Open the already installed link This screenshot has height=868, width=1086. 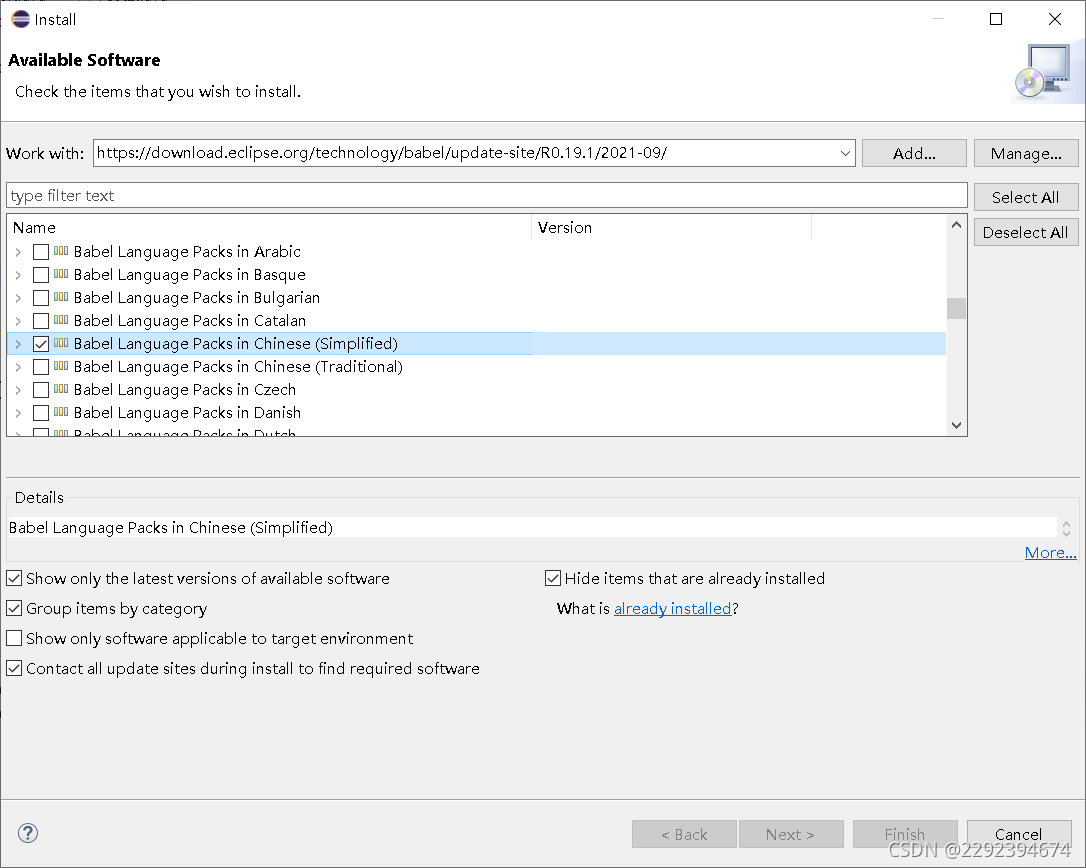(x=673, y=608)
